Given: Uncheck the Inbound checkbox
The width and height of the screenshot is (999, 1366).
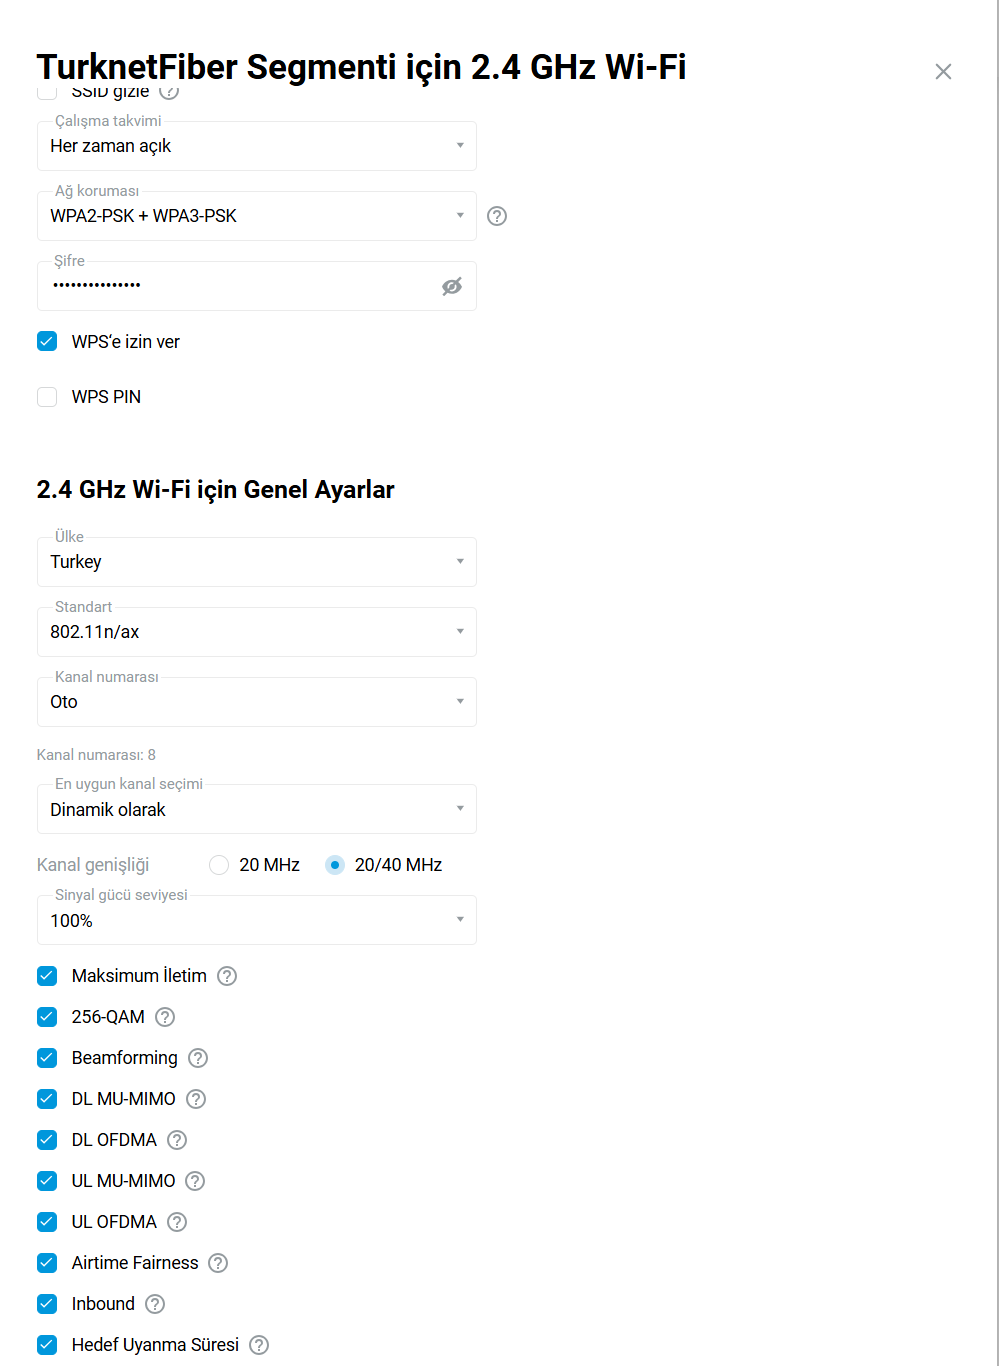Looking at the screenshot, I should pyautogui.click(x=47, y=1304).
